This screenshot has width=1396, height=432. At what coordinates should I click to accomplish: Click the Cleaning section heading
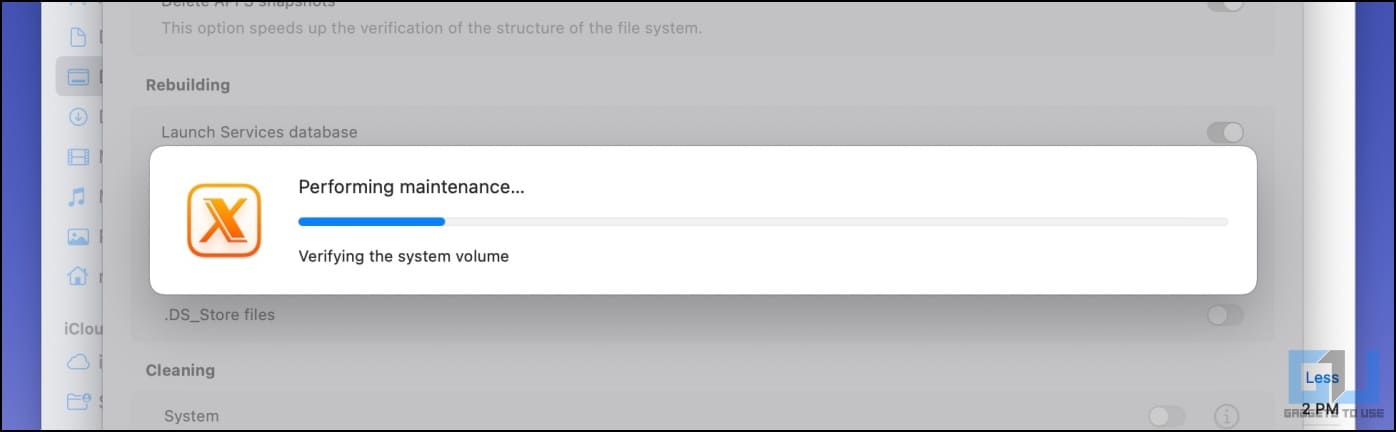180,370
